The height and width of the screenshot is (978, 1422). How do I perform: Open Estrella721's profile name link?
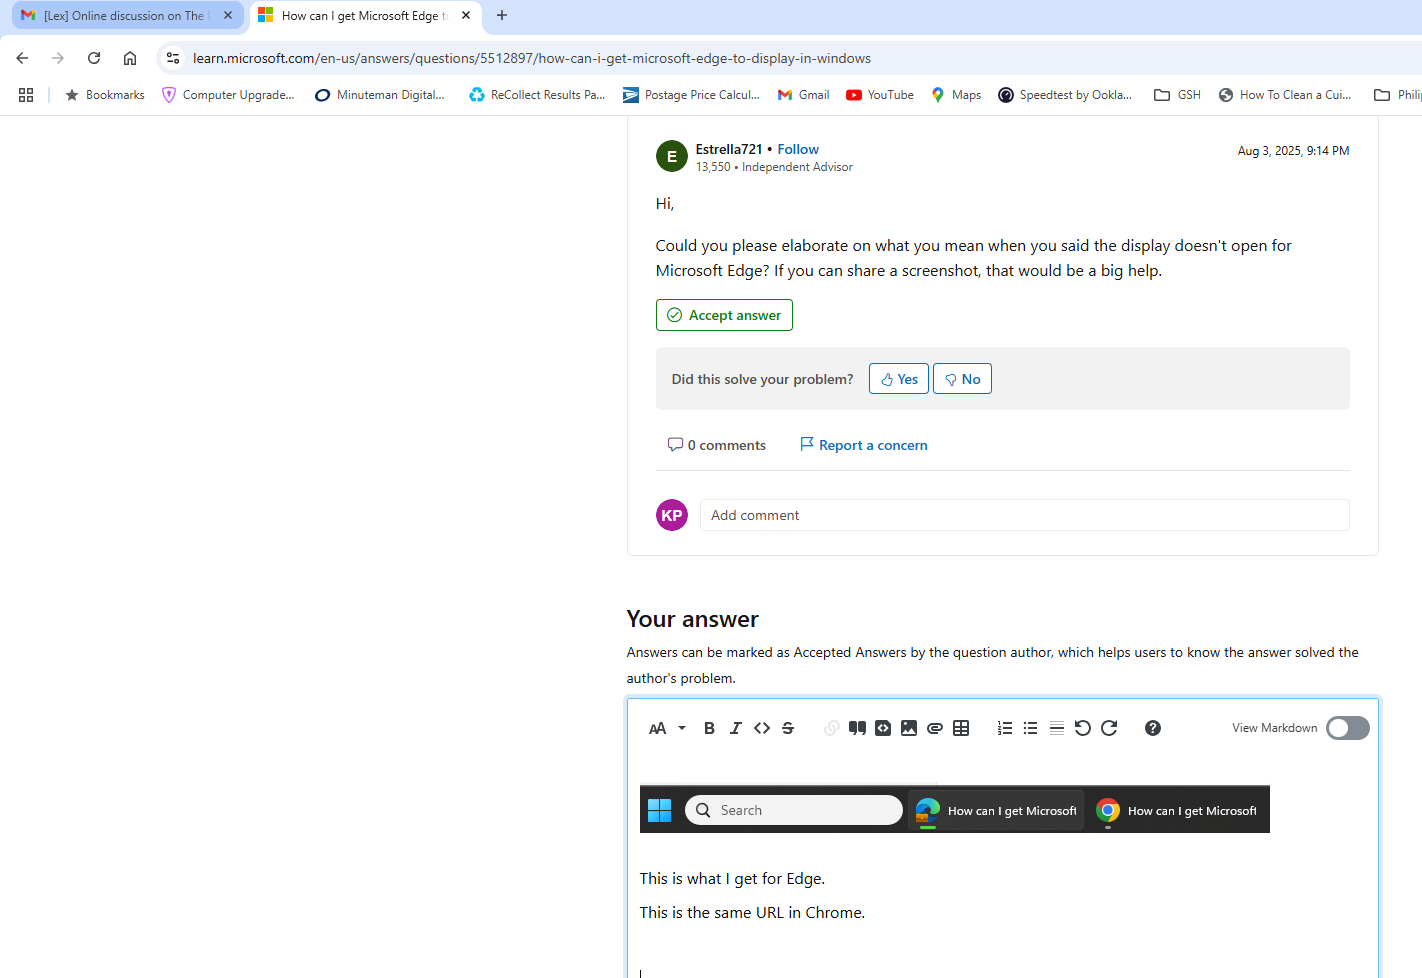(729, 149)
